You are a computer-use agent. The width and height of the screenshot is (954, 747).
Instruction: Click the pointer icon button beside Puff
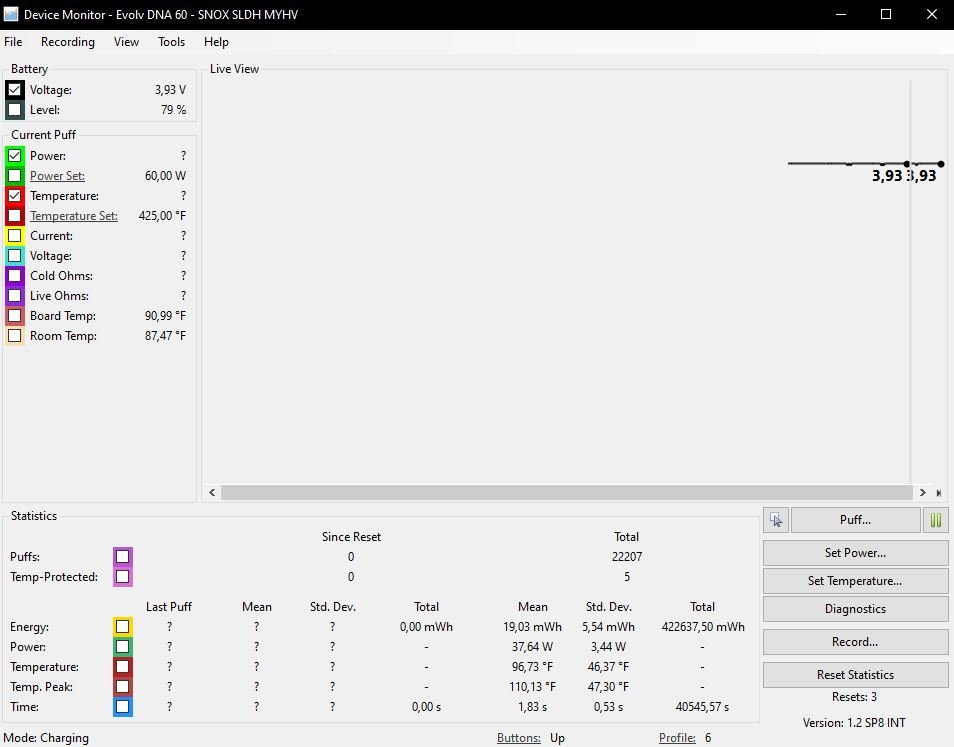click(776, 519)
